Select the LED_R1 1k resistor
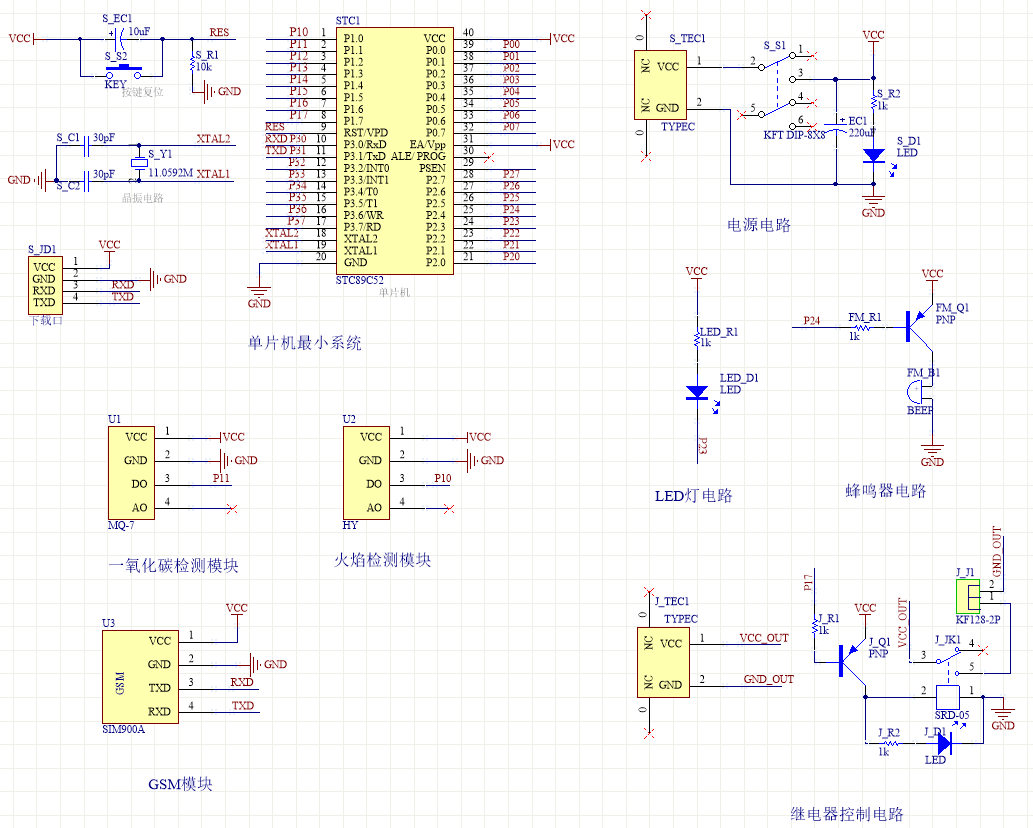1033x828 pixels. pos(697,340)
